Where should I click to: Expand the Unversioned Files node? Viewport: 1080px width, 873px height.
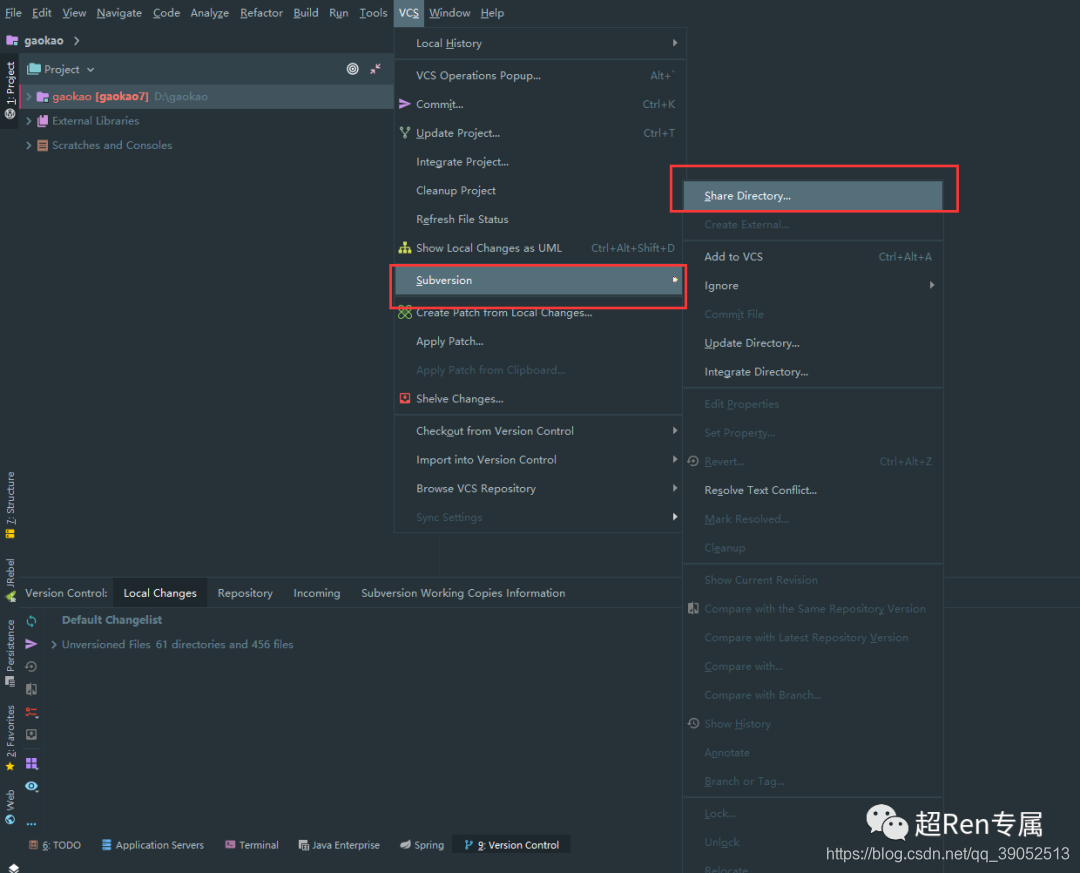(x=54, y=645)
